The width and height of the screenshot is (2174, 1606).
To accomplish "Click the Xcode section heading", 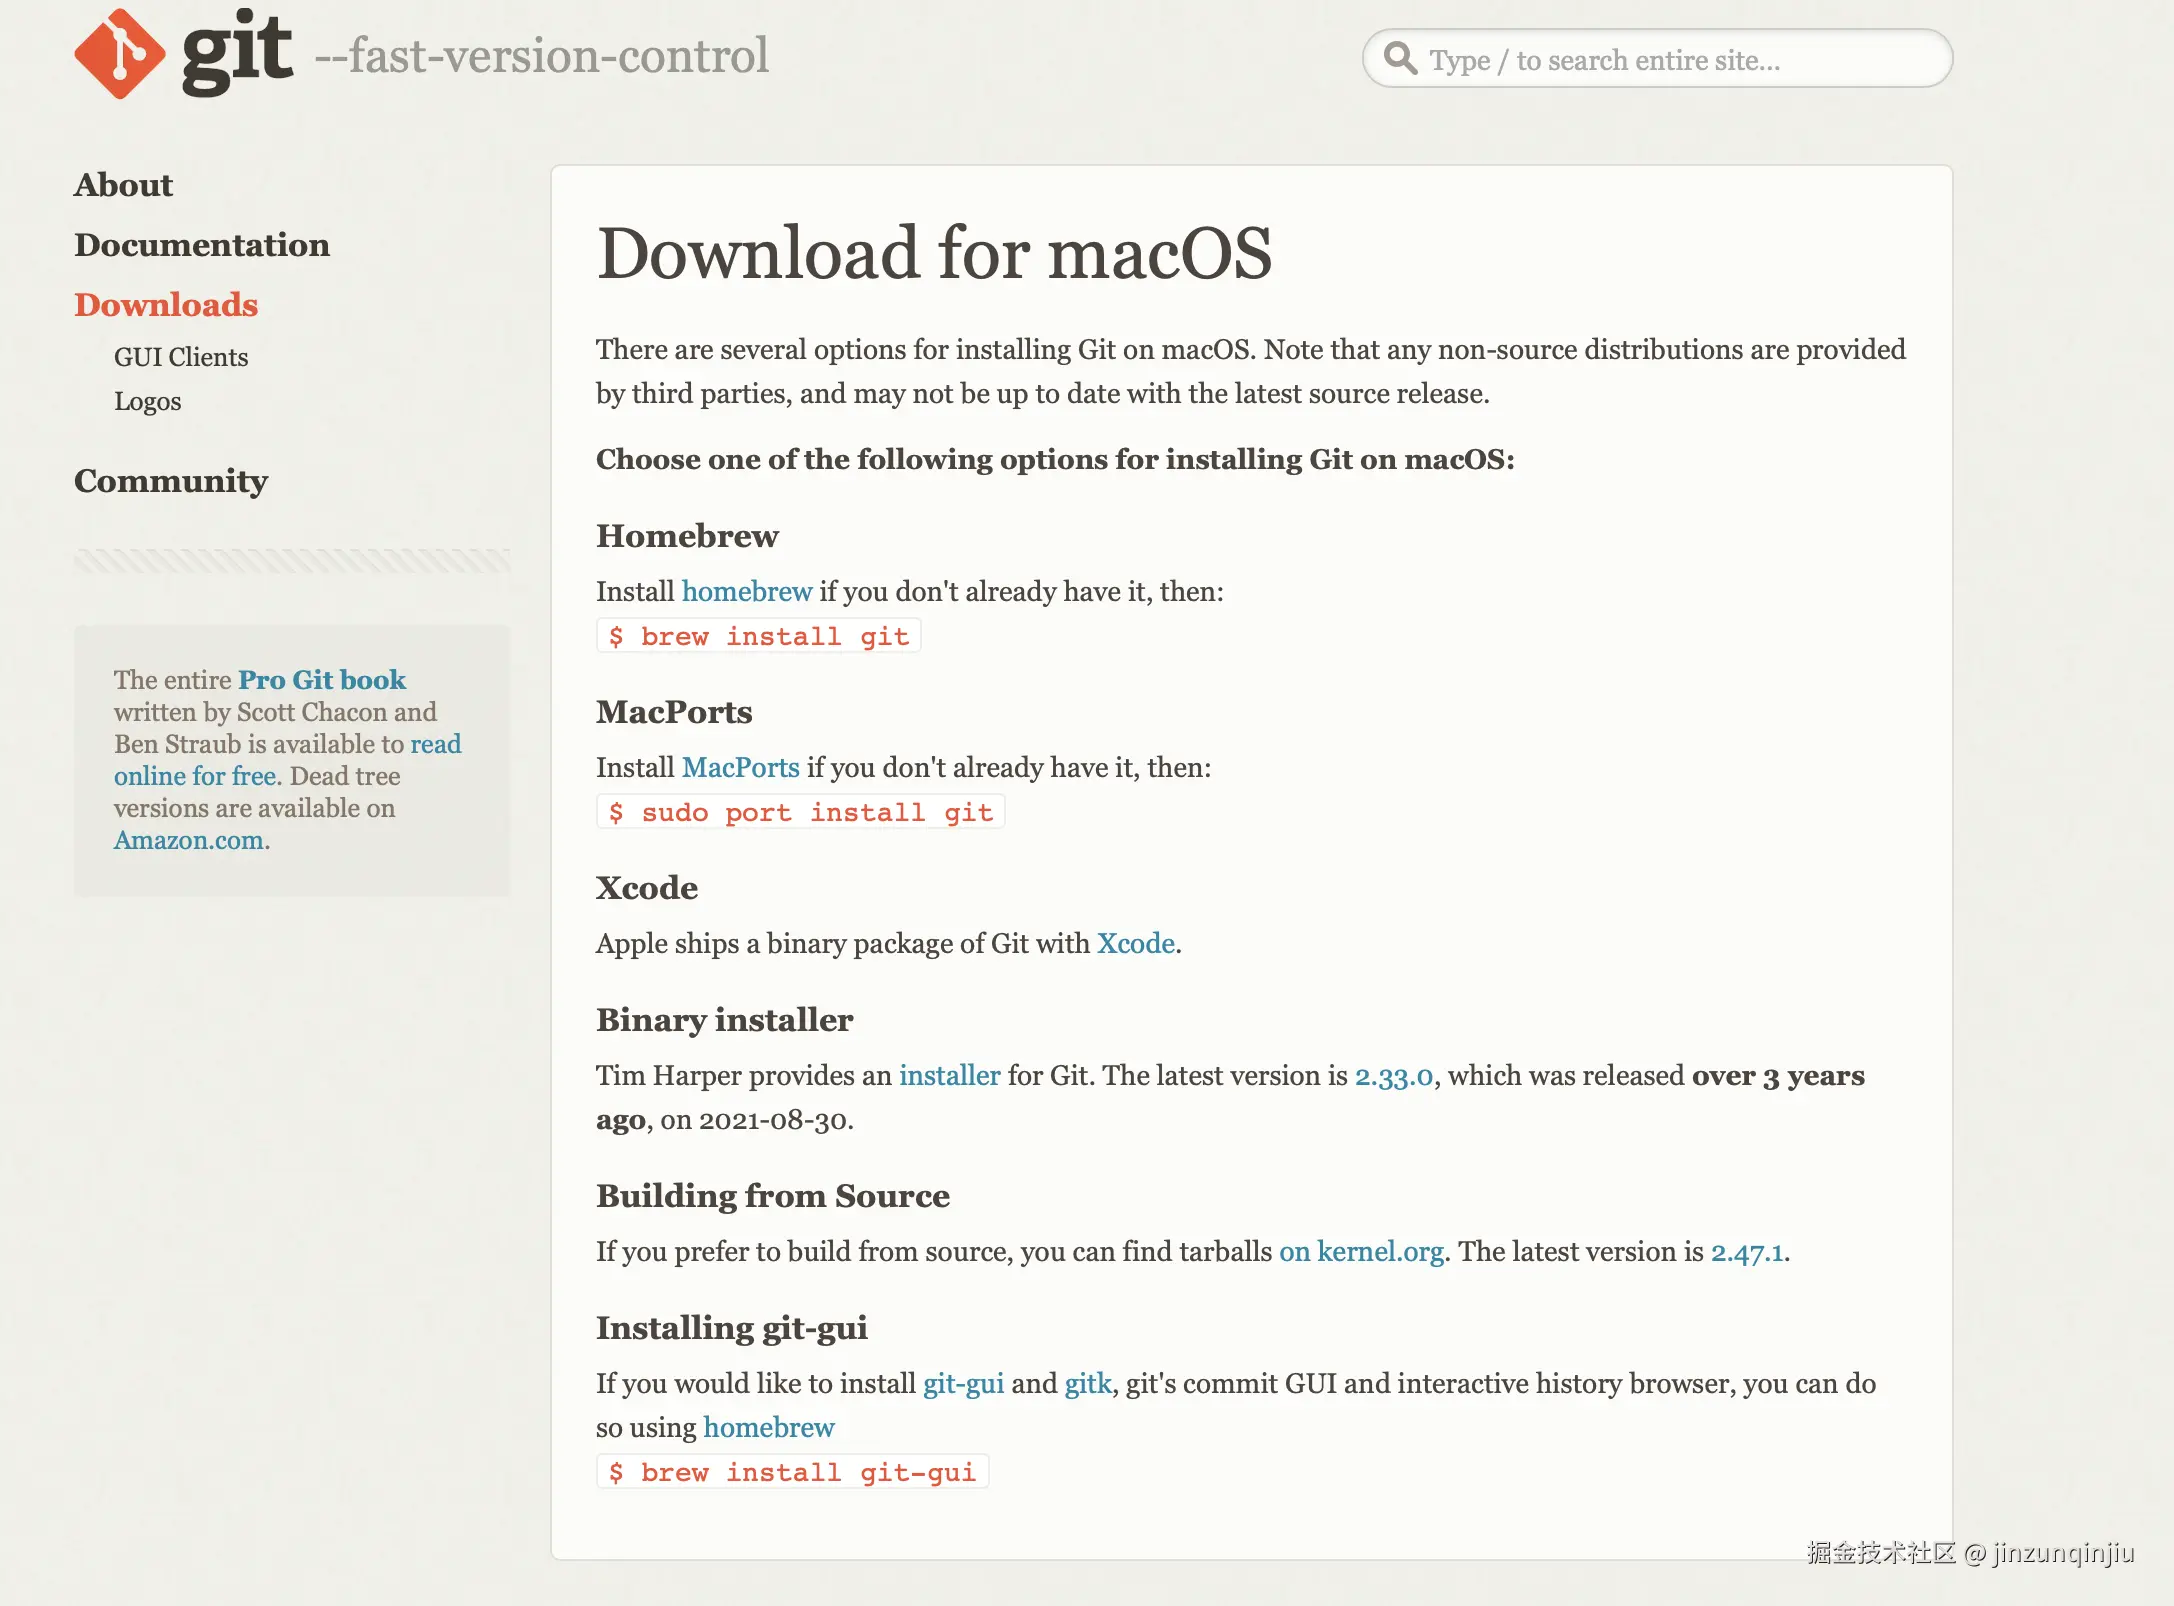I will point(647,888).
